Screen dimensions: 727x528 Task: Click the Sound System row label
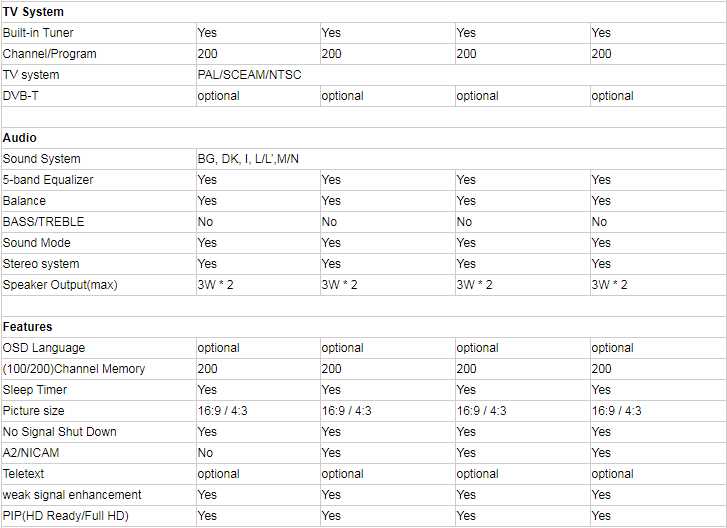point(42,159)
